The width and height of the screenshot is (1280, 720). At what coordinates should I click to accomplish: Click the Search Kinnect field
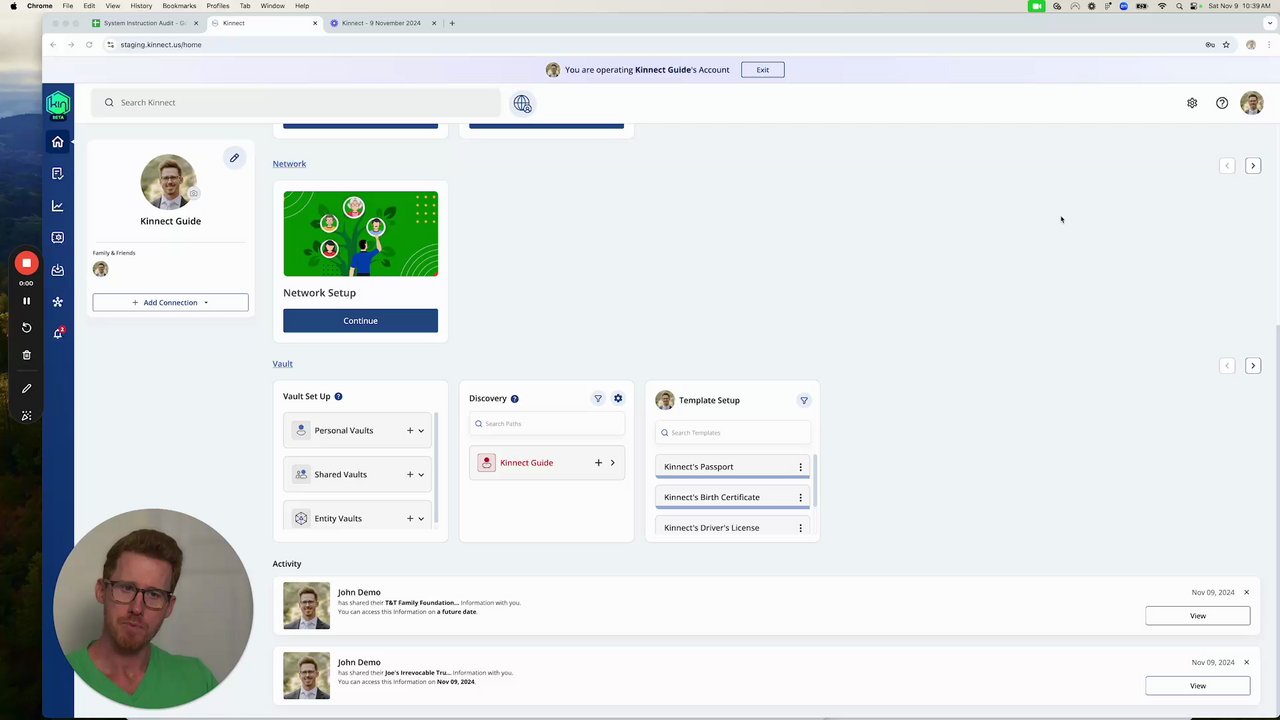(x=296, y=103)
